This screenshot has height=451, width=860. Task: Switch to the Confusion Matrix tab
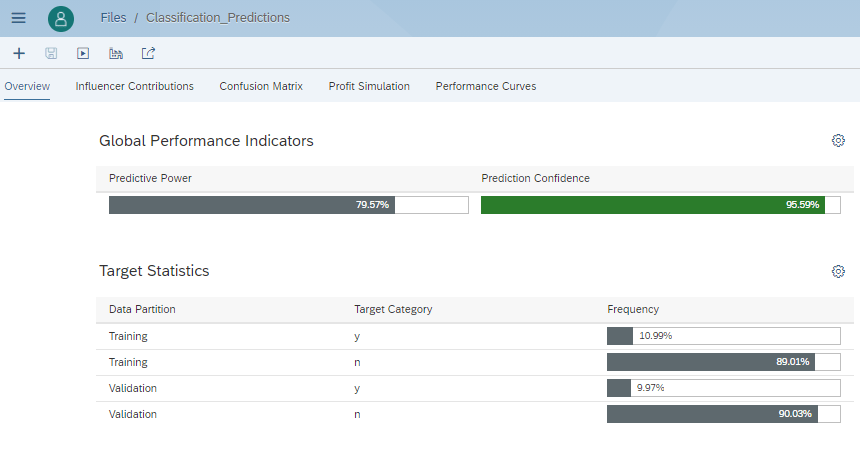pos(261,86)
